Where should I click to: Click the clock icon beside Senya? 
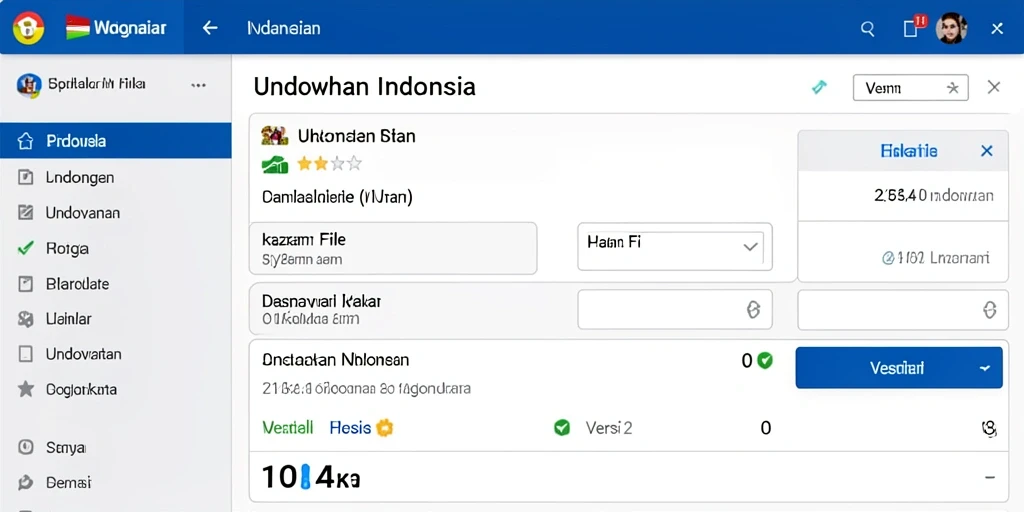pos(25,447)
